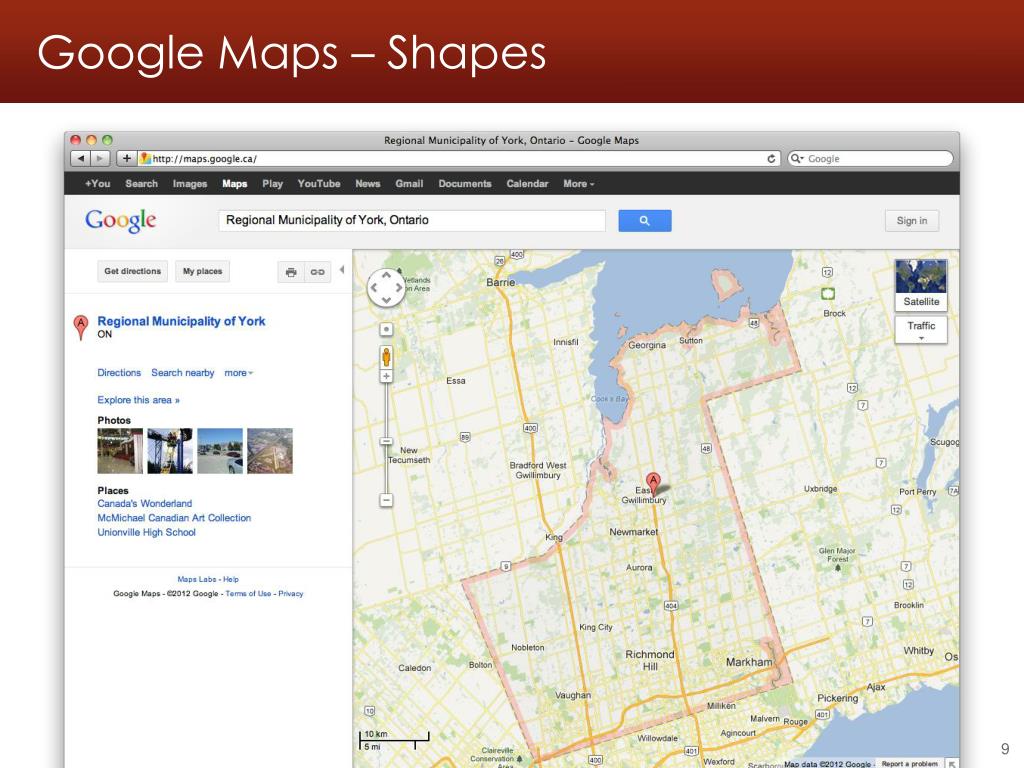Open Unionville High School link
The image size is (1024, 768).
[x=146, y=532]
